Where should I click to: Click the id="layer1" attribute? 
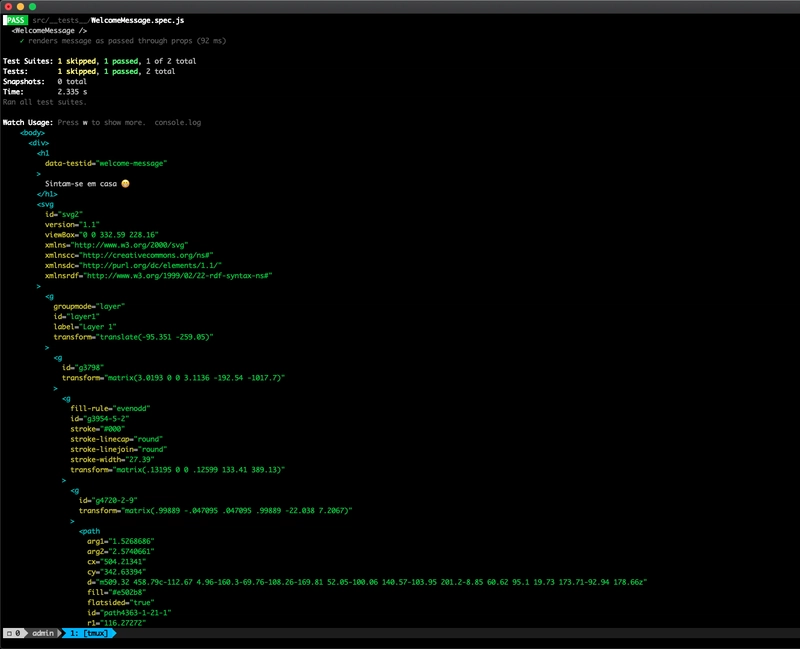coord(77,316)
